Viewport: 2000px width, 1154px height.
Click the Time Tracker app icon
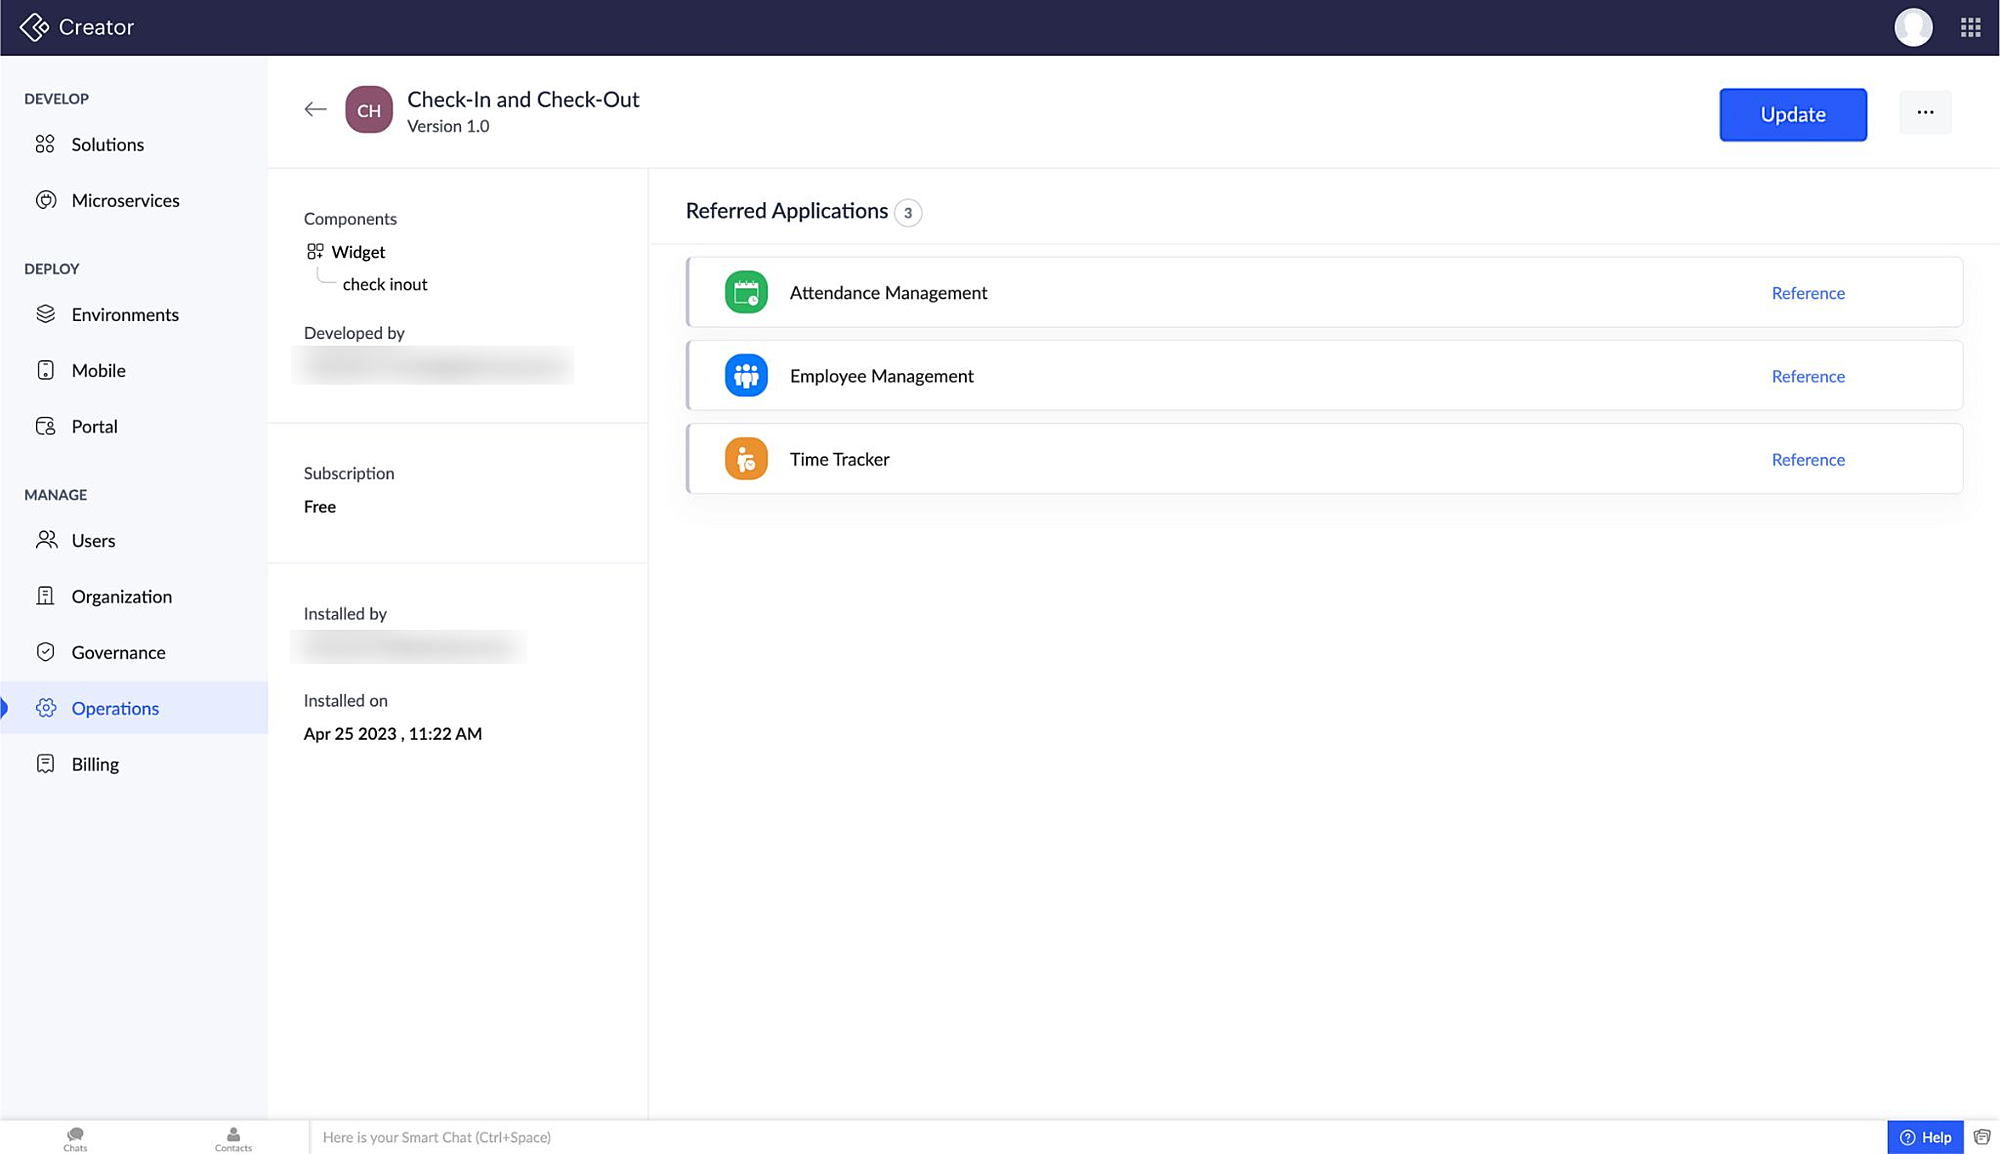[x=746, y=459]
